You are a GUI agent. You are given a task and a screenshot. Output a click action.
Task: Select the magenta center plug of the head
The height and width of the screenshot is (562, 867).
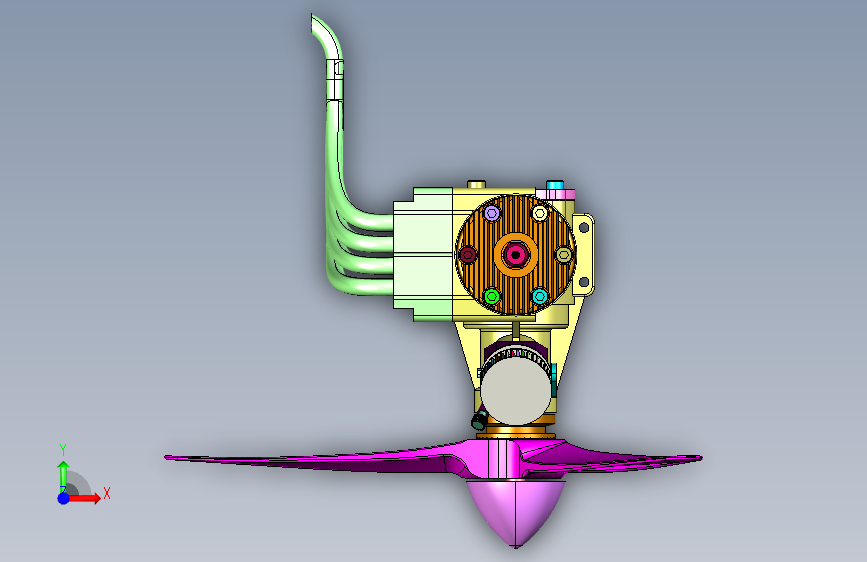516,255
